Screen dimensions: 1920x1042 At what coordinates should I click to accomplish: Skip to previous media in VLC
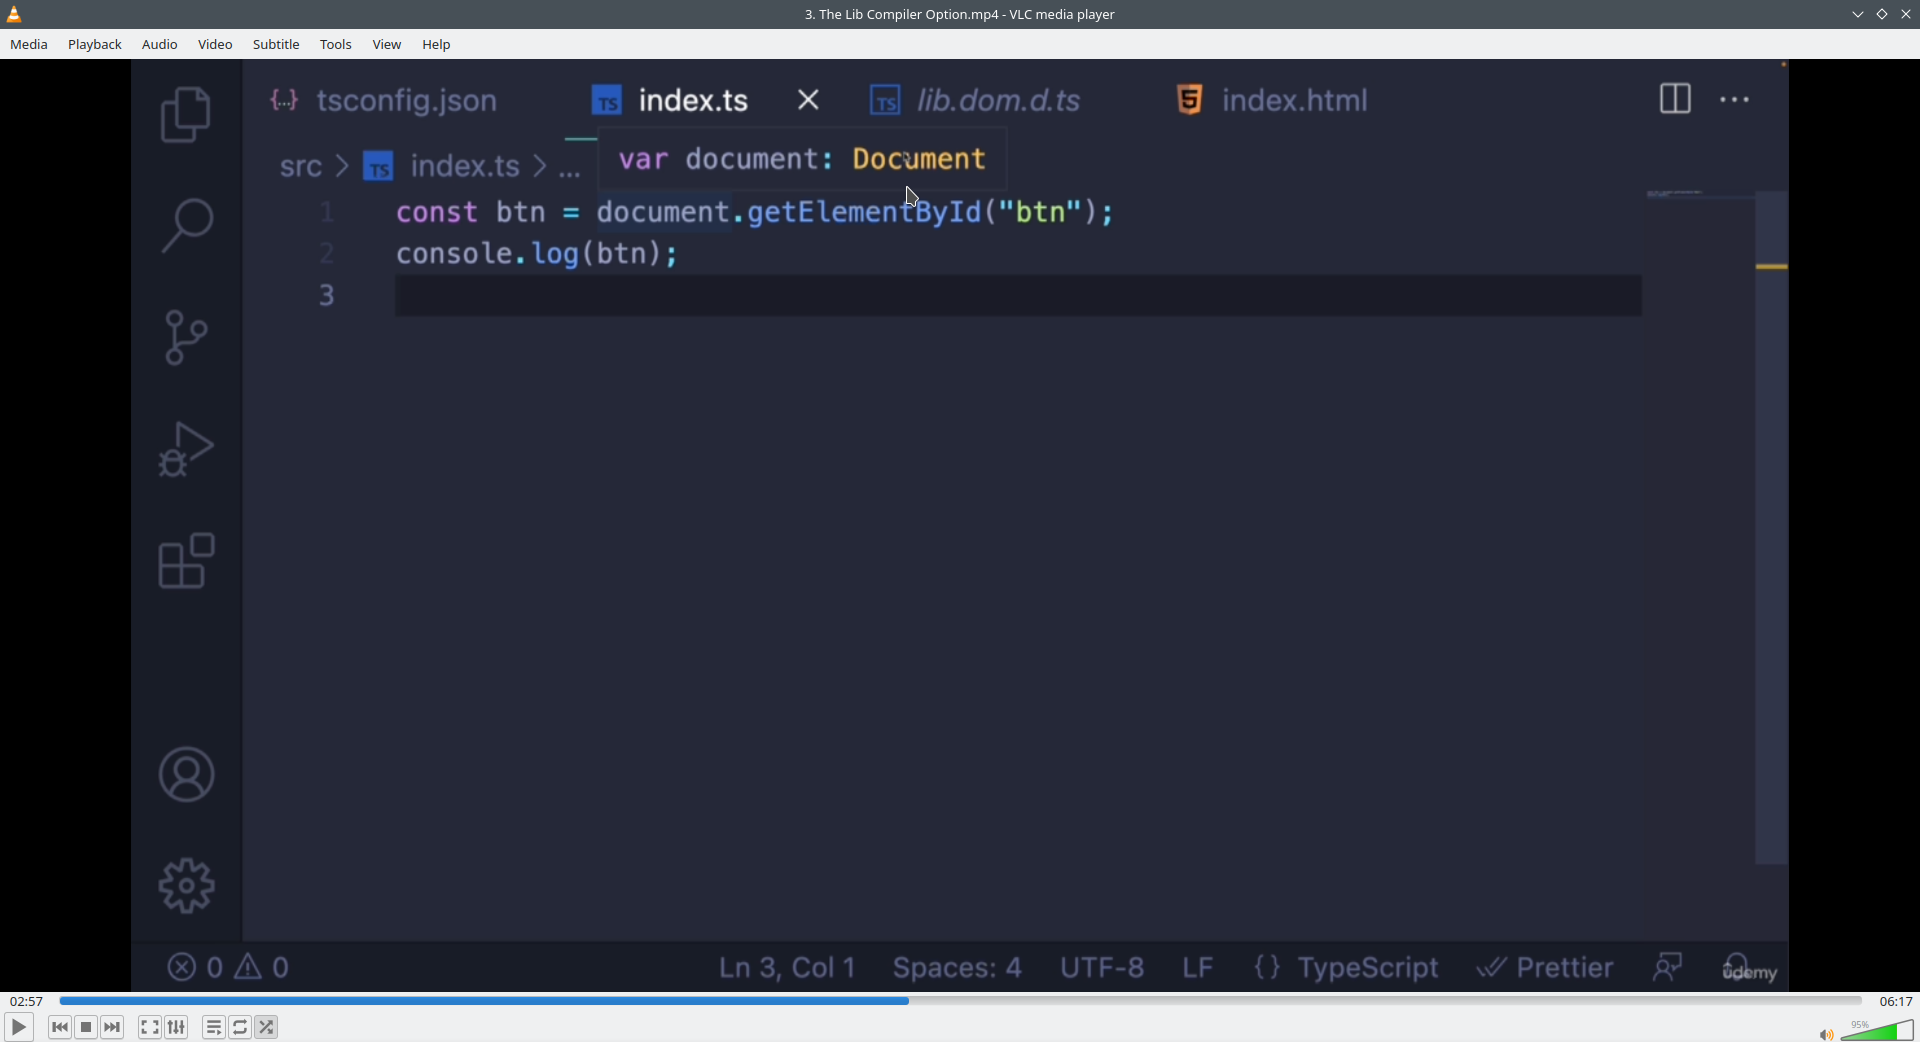pos(60,1027)
